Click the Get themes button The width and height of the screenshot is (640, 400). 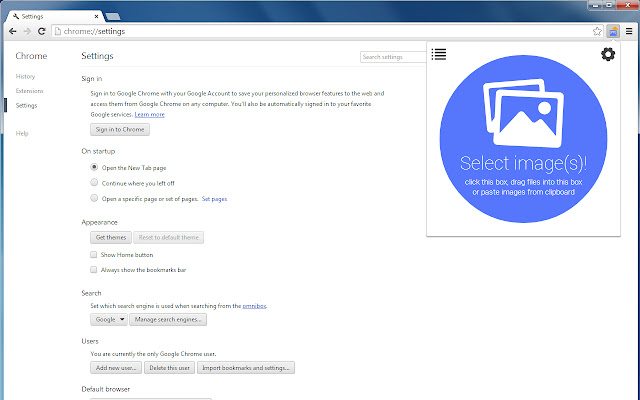(111, 238)
